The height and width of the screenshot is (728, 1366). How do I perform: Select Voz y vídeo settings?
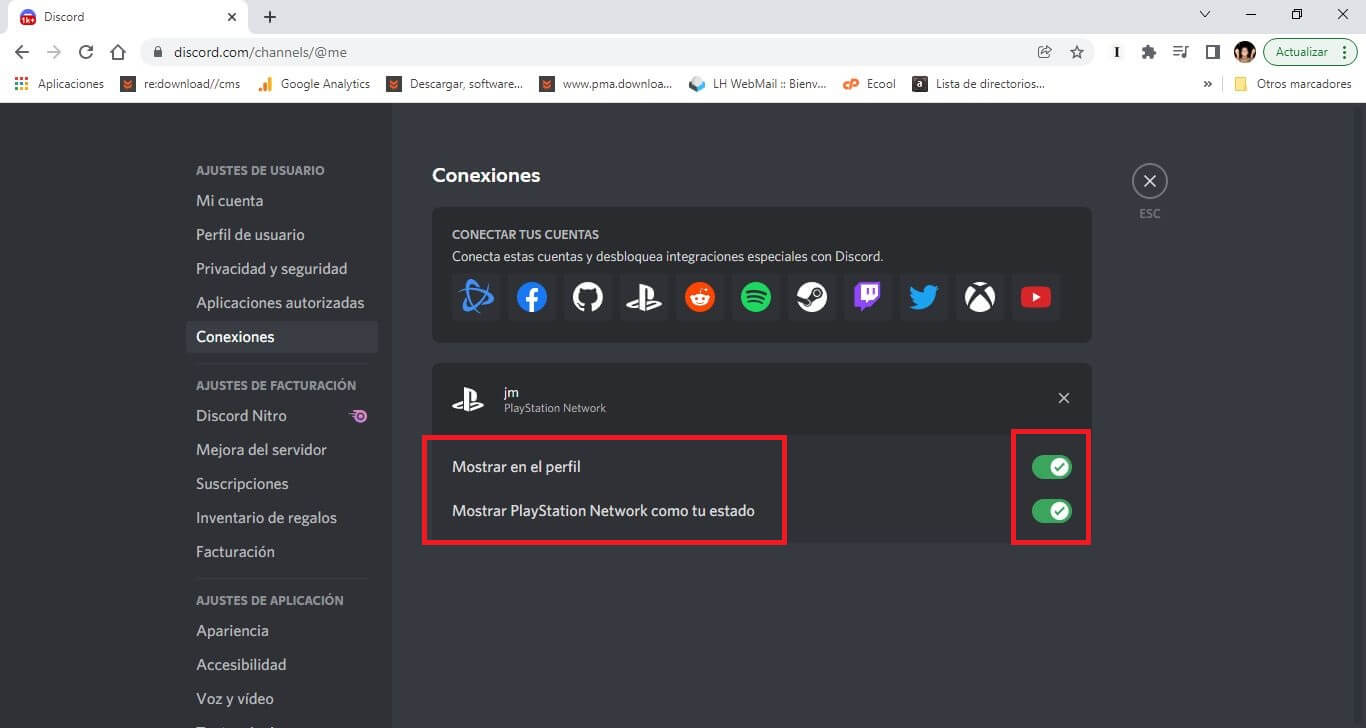(282, 699)
